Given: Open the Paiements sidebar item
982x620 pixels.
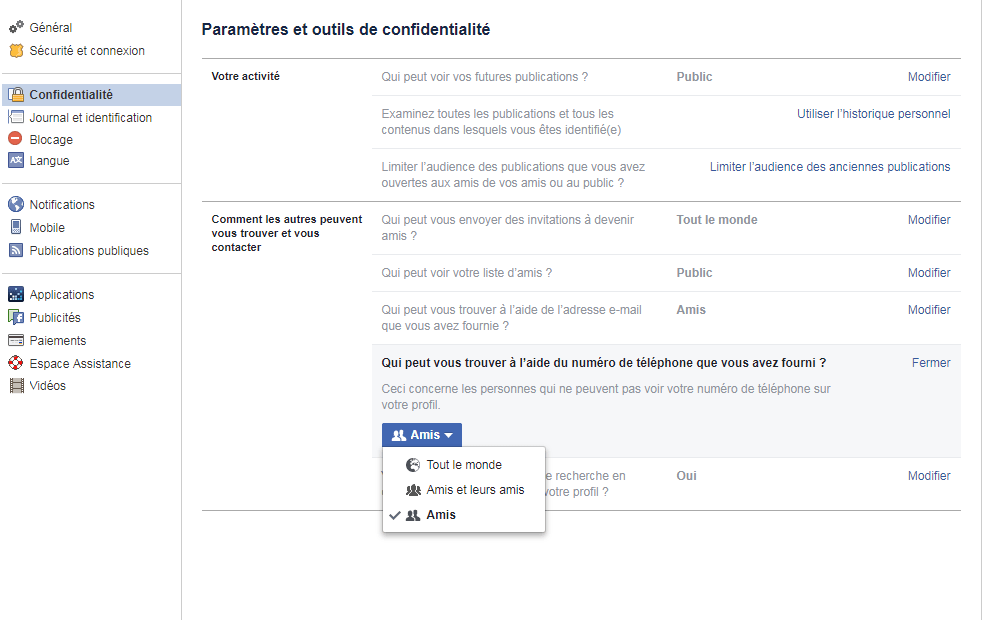Looking at the screenshot, I should point(58,341).
